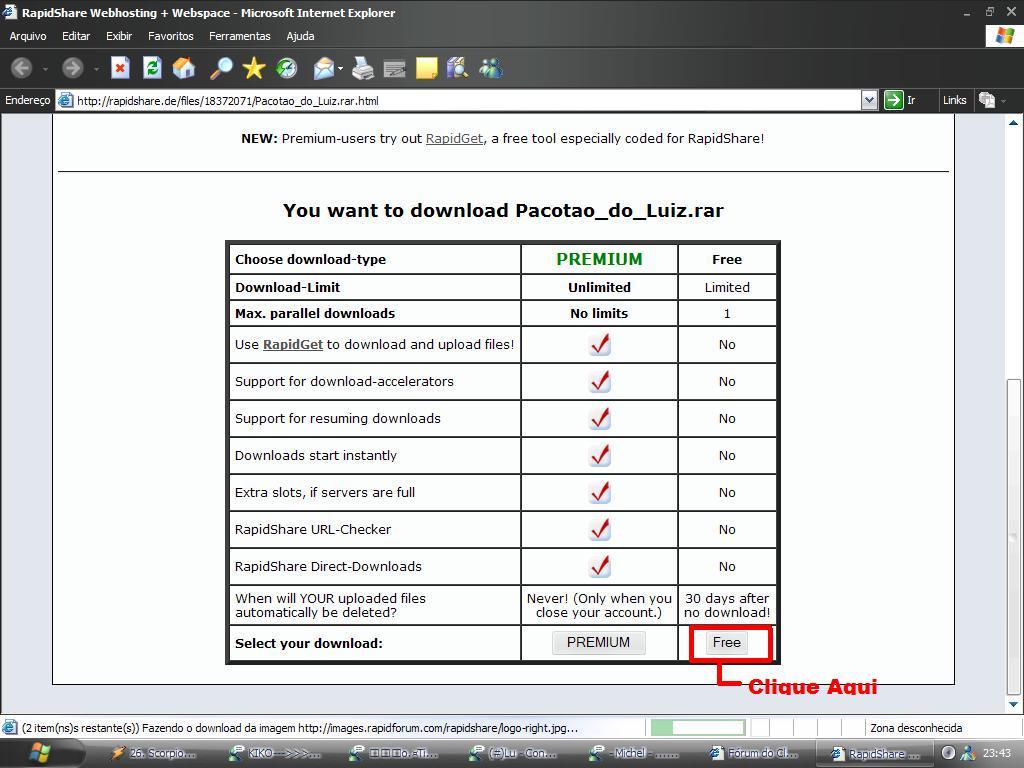Viewport: 1024px width, 768px height.
Task: Click the PREMIUM download button
Action: [x=599, y=643]
